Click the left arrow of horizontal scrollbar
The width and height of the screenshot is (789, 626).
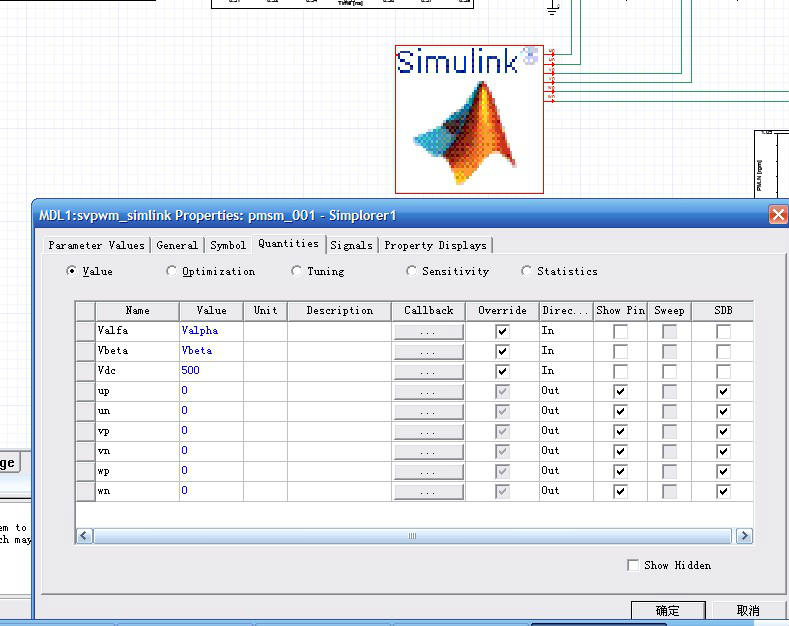point(84,536)
